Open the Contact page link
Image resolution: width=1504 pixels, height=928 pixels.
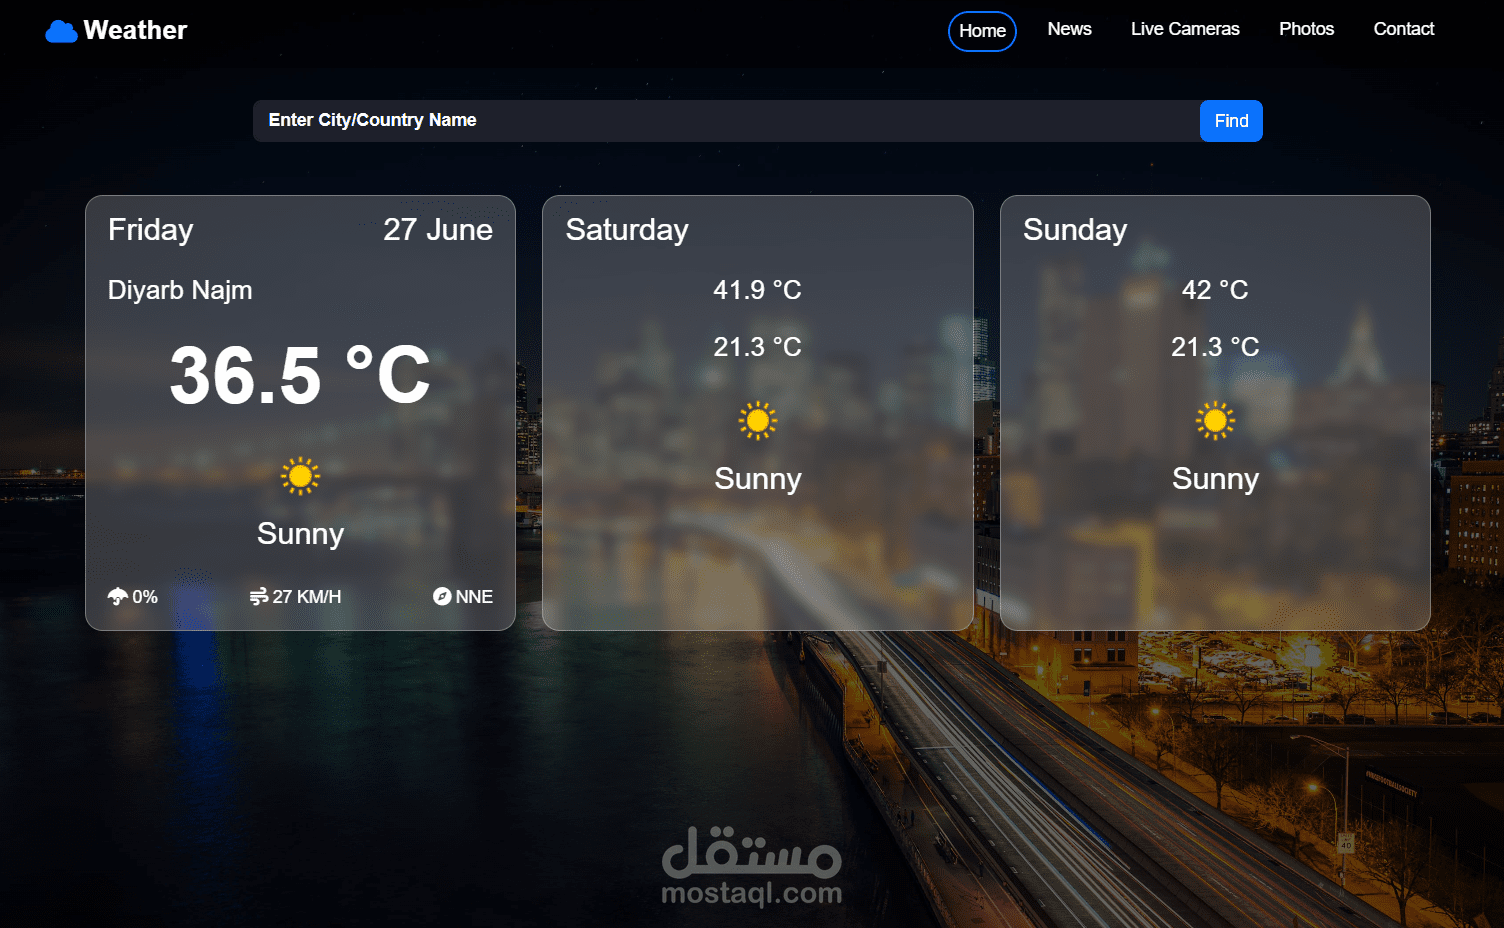(x=1403, y=29)
